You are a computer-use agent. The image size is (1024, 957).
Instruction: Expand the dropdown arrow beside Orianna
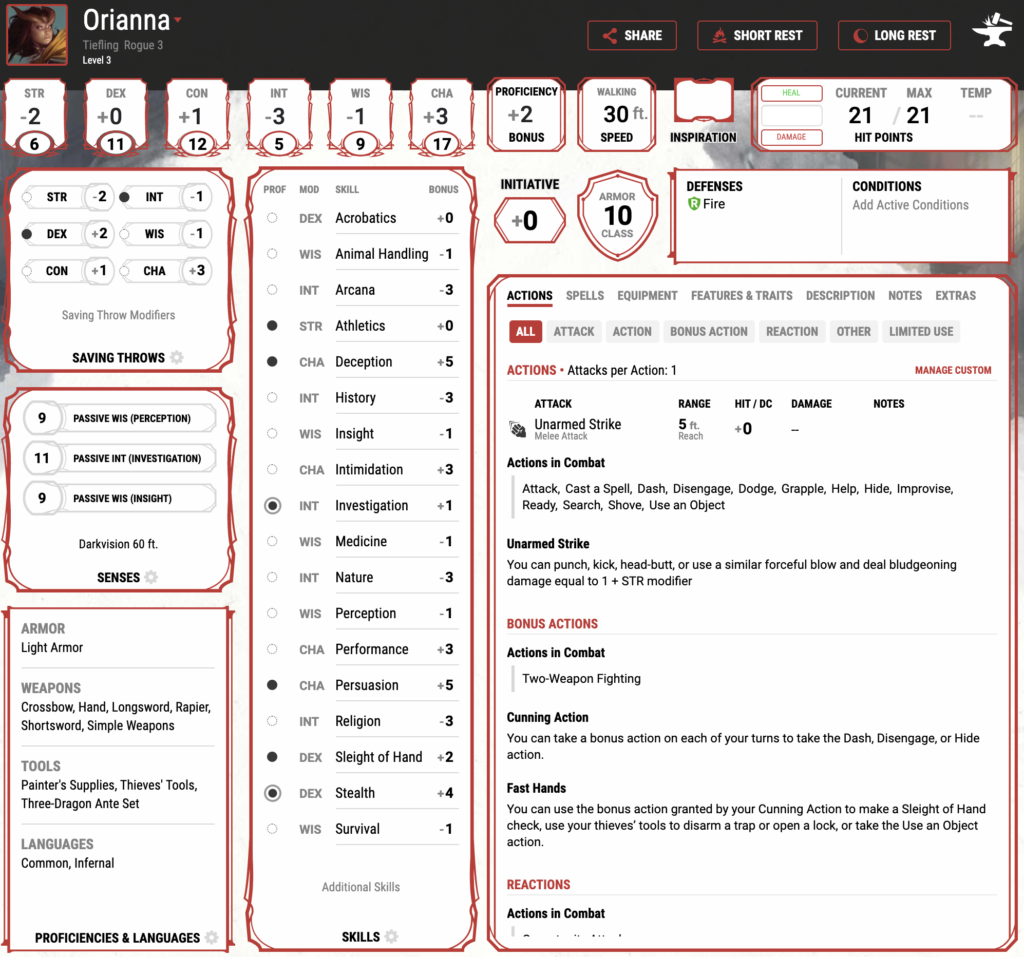pyautogui.click(x=178, y=20)
